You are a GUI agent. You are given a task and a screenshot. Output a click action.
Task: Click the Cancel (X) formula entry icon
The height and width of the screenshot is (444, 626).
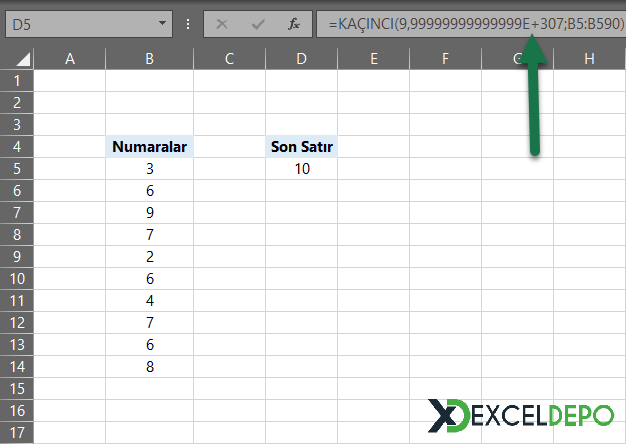(x=222, y=24)
